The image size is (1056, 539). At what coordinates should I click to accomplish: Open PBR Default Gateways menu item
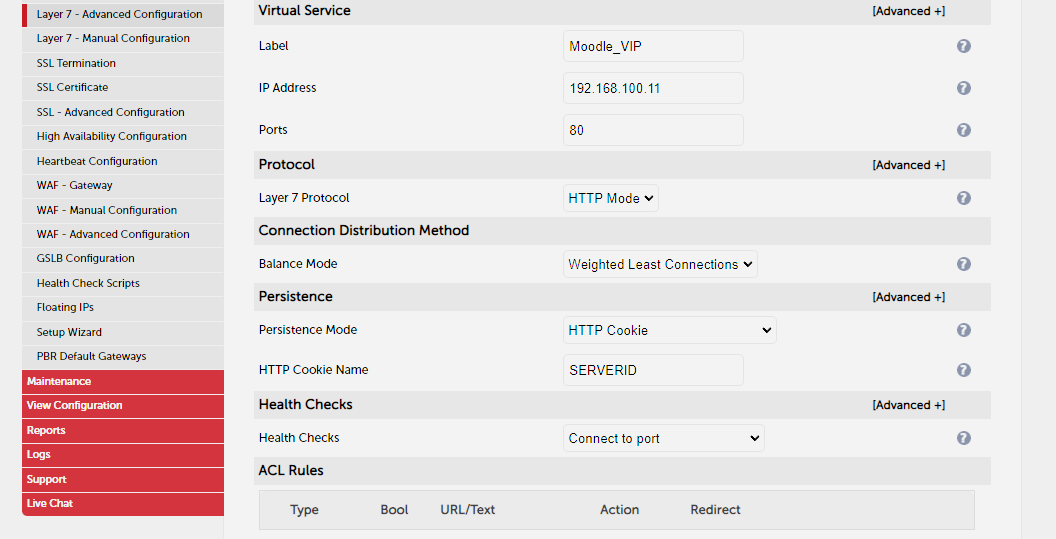(123, 356)
